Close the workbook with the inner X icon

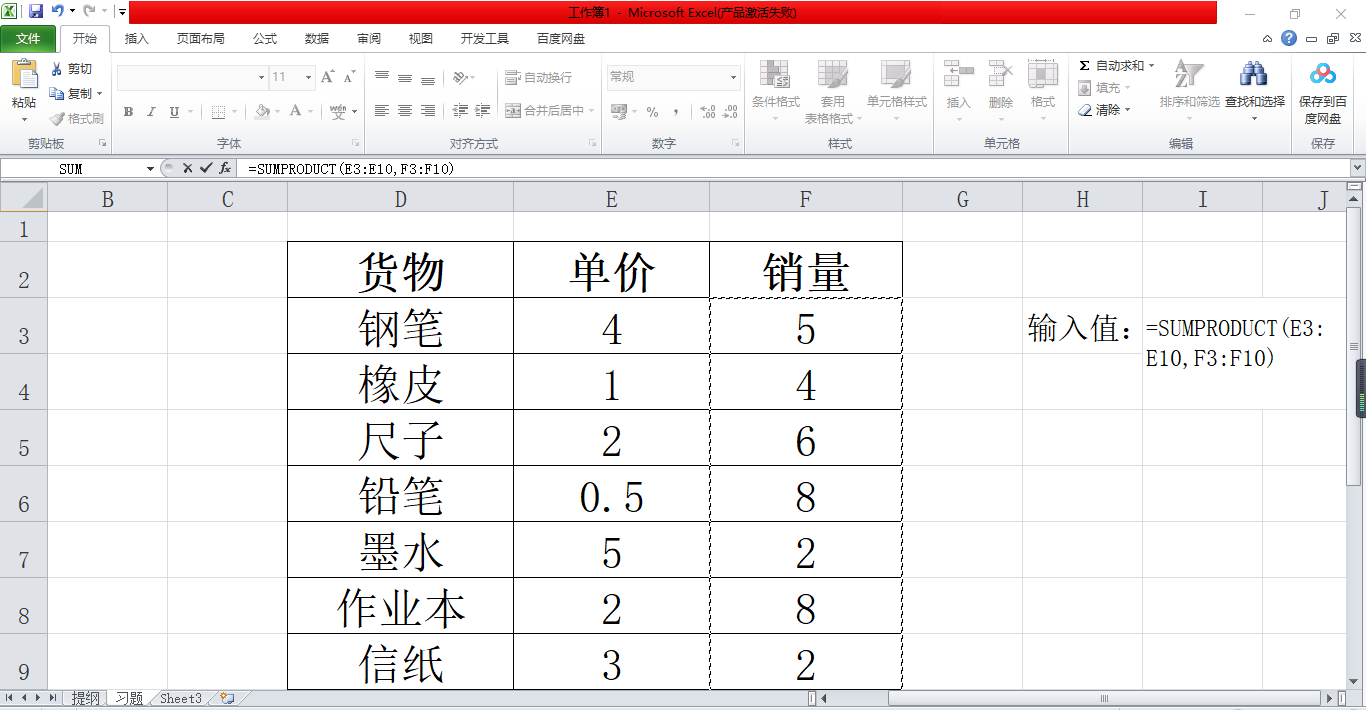1353,38
